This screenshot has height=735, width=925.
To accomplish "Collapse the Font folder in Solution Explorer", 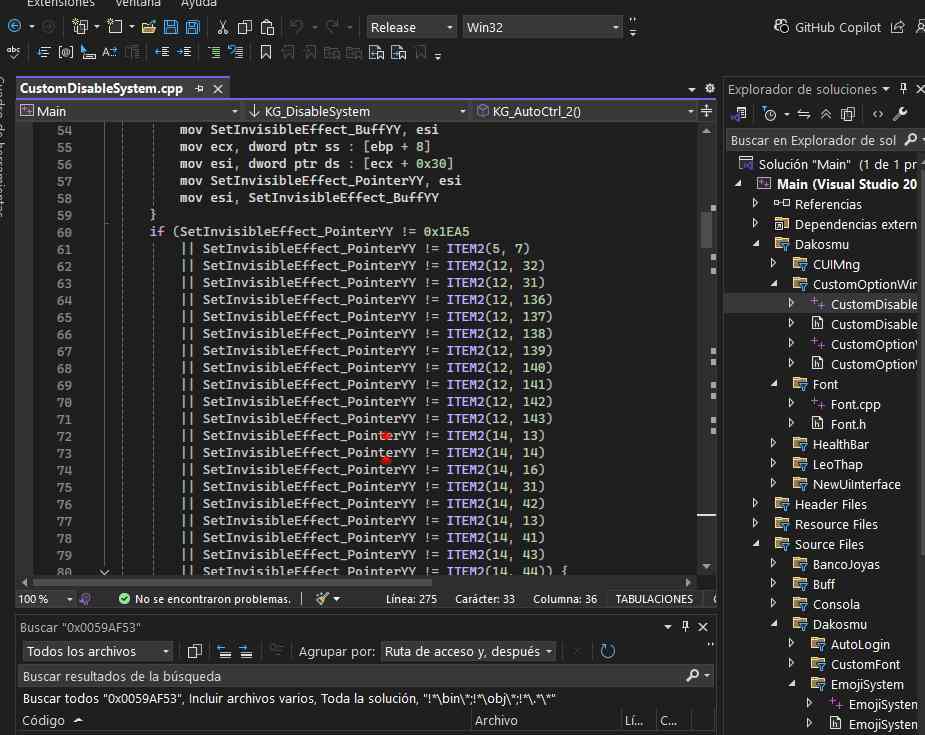I will point(774,384).
